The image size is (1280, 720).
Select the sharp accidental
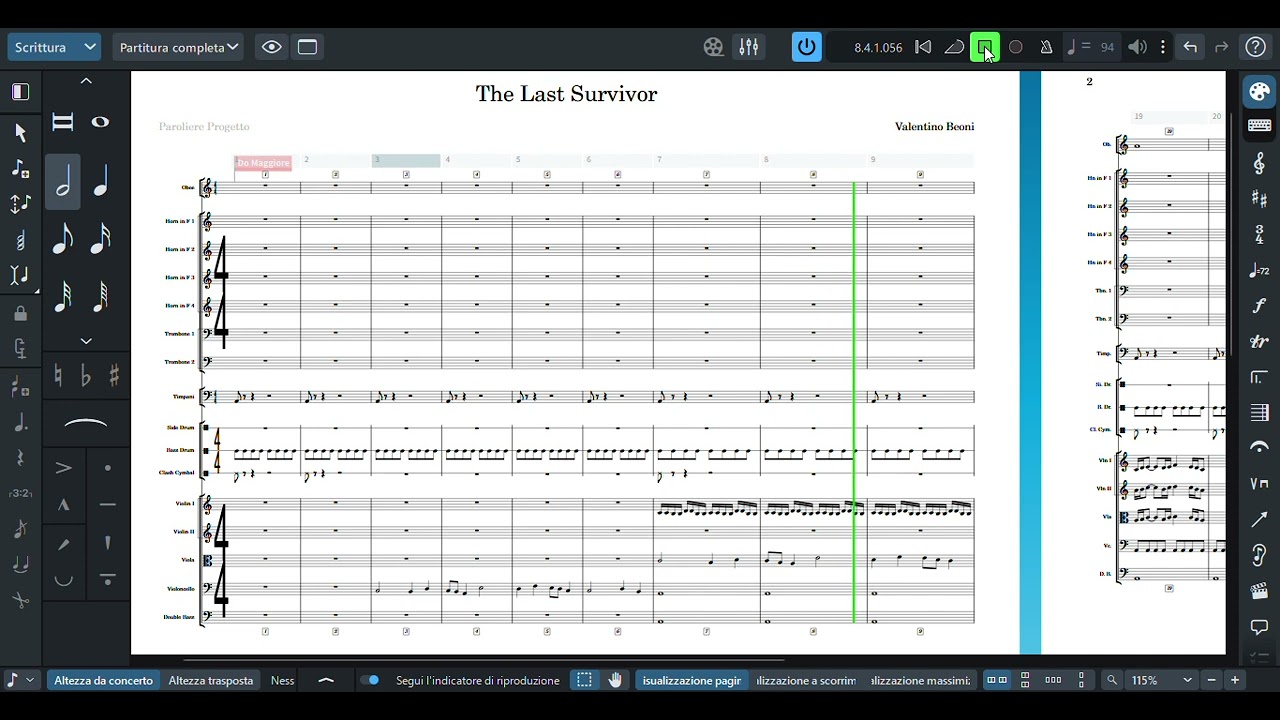pyautogui.click(x=113, y=376)
